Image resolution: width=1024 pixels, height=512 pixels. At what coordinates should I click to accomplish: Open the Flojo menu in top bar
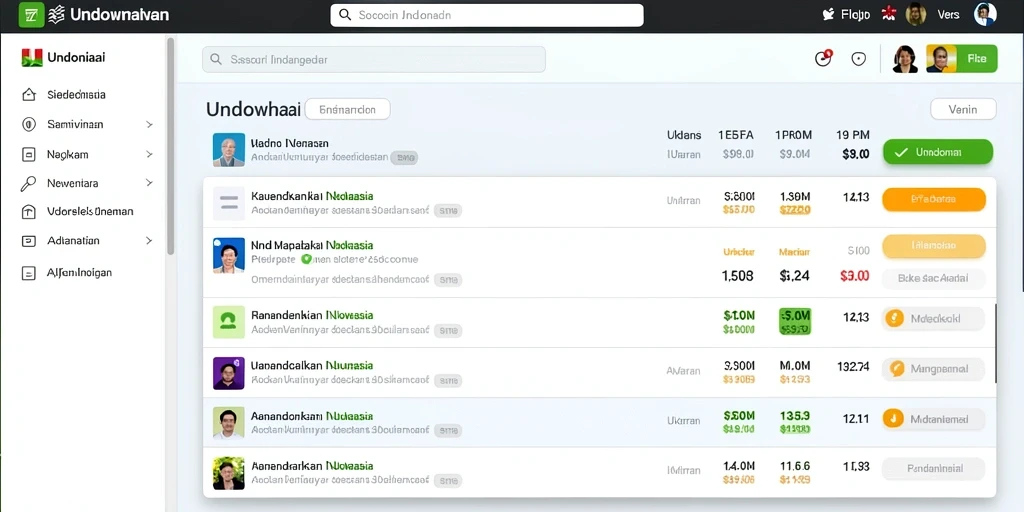coord(846,14)
